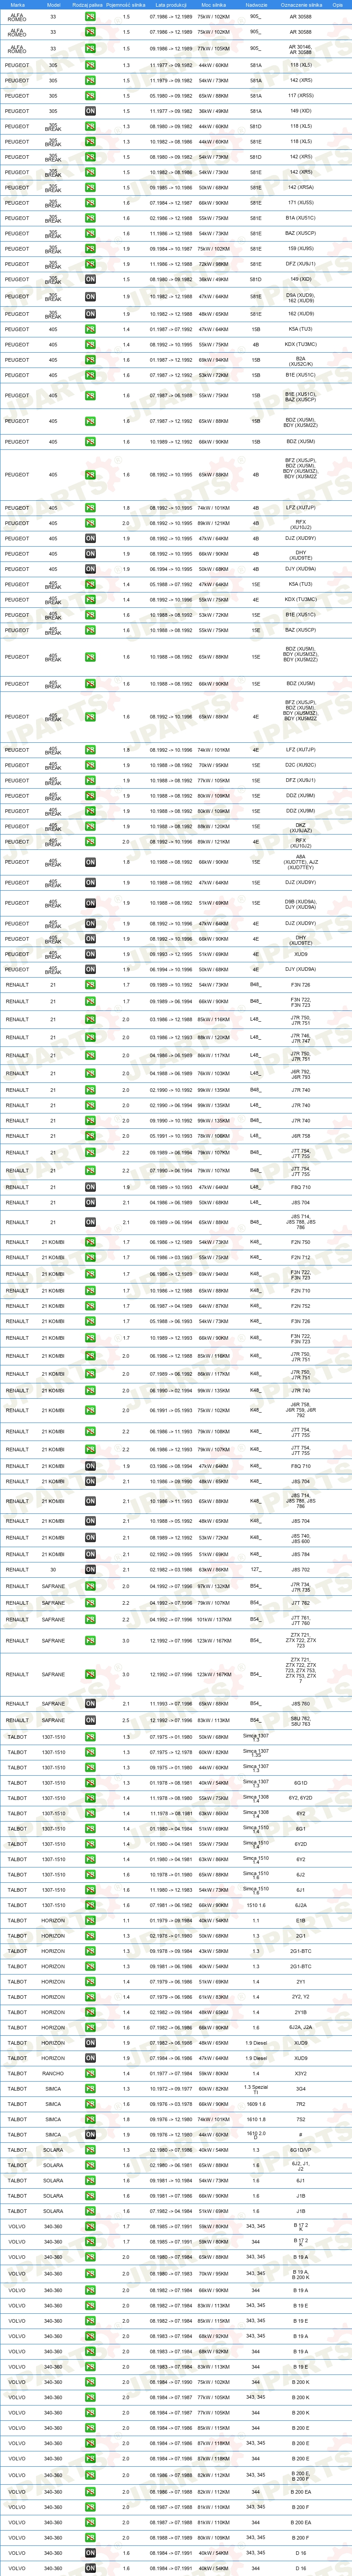Click the petrol PB icon for engine 117 (XR5S)

(90, 96)
